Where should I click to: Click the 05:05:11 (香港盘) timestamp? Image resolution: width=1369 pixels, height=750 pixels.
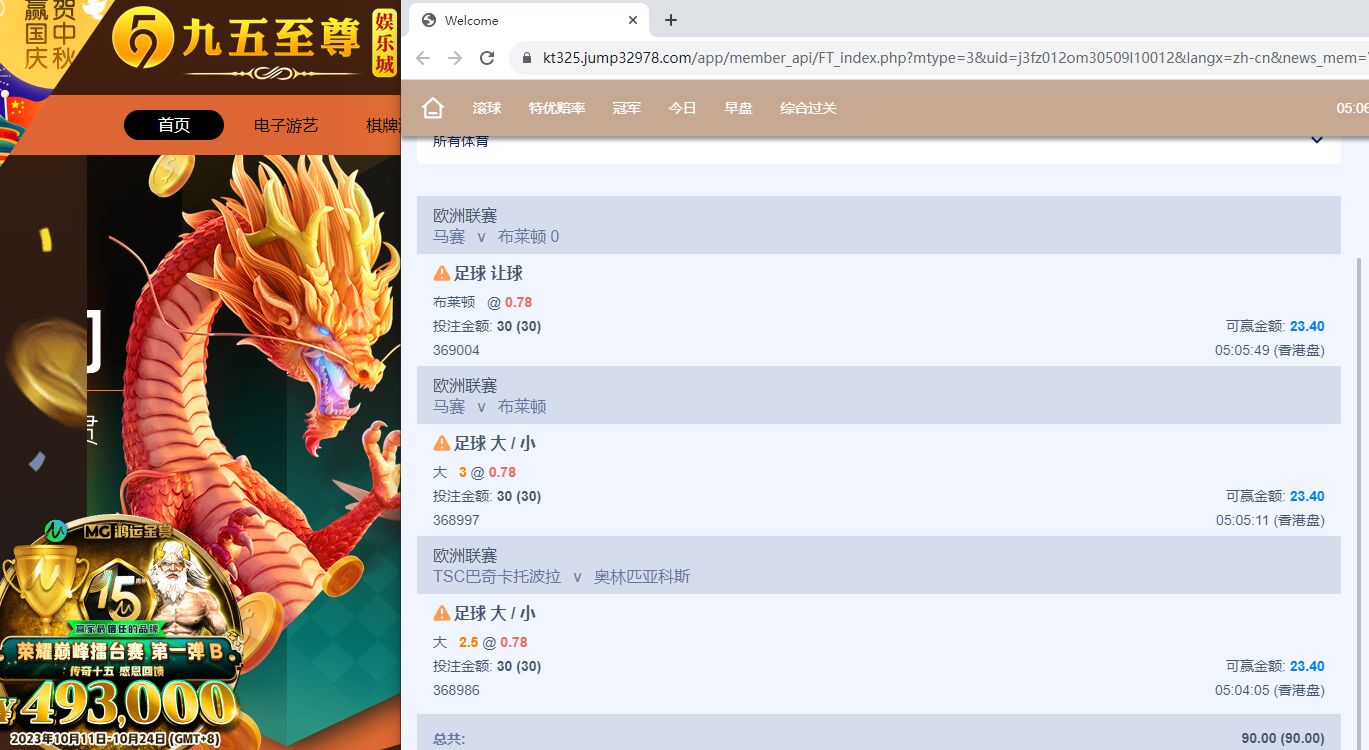click(x=1270, y=521)
